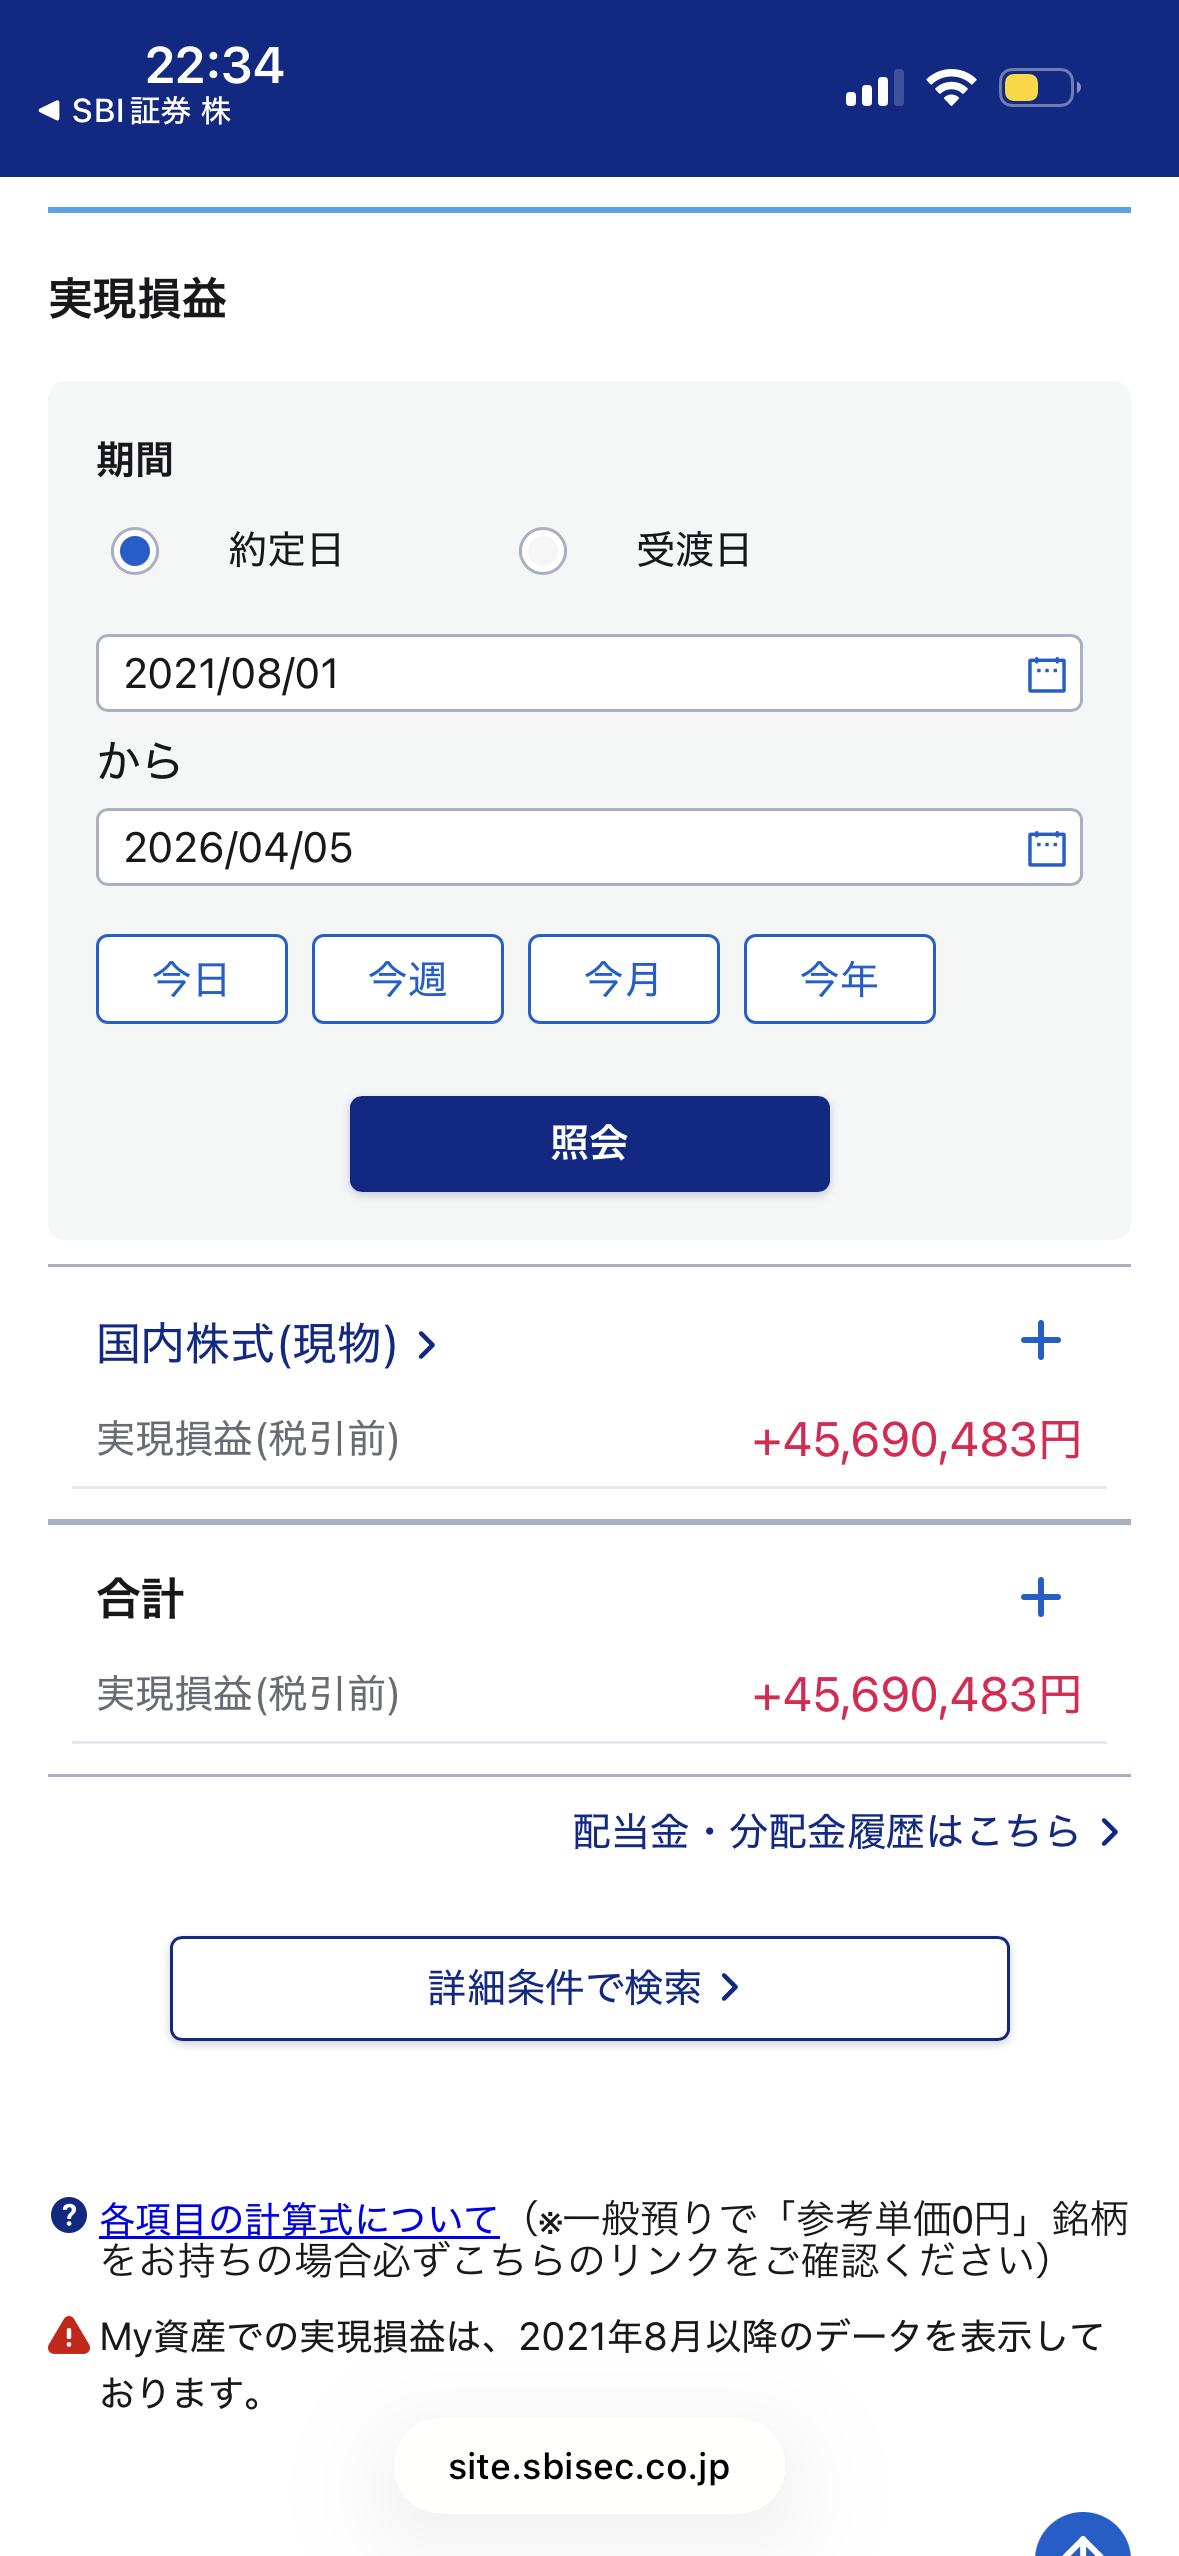Select the 約定日 radio button

pos(135,551)
